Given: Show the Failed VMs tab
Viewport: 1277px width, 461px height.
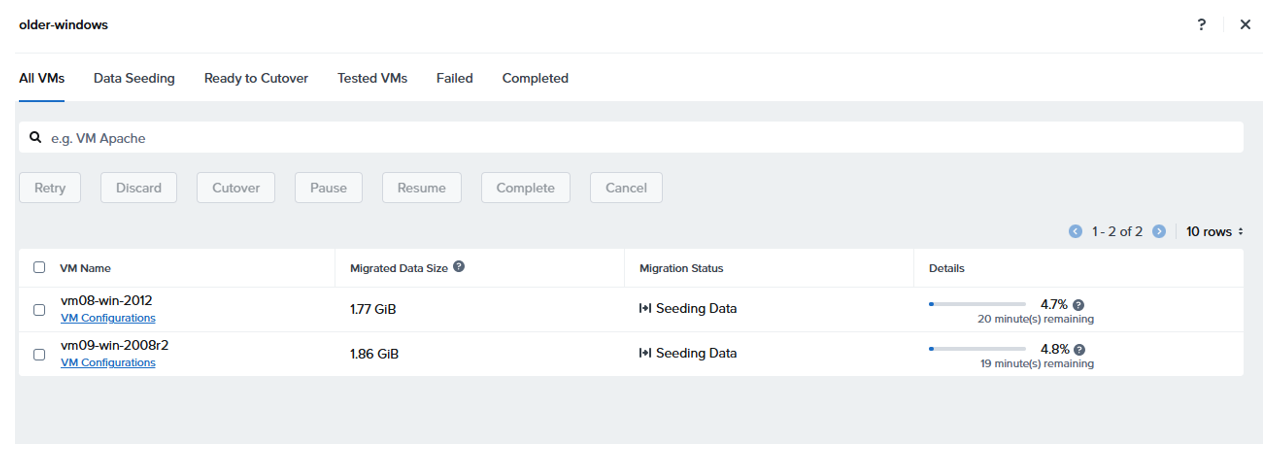Looking at the screenshot, I should pyautogui.click(x=454, y=78).
